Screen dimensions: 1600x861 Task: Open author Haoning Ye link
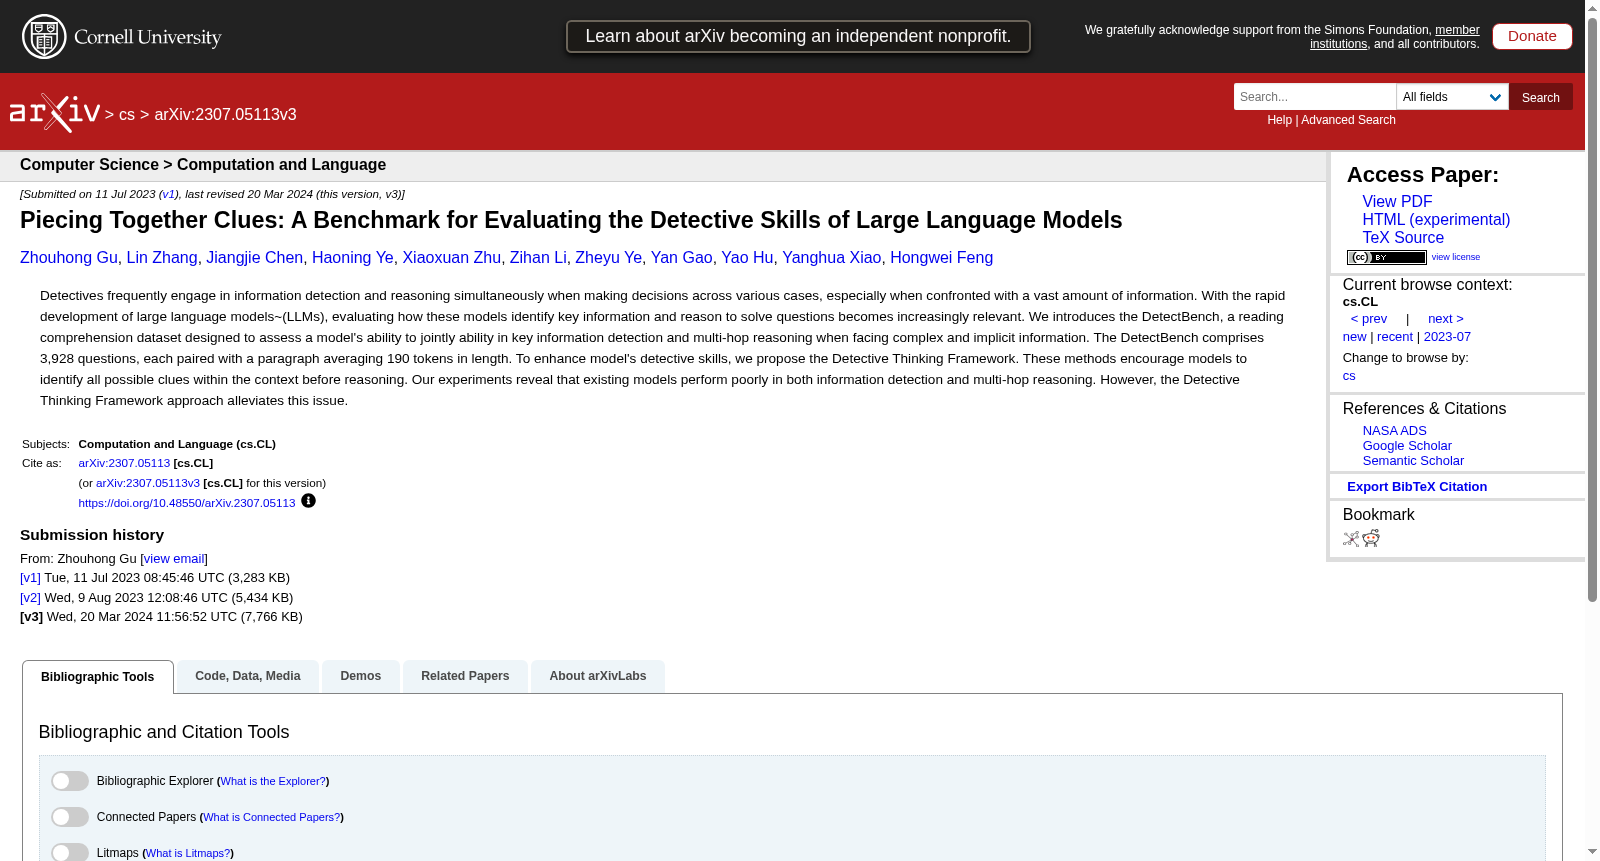tap(353, 258)
